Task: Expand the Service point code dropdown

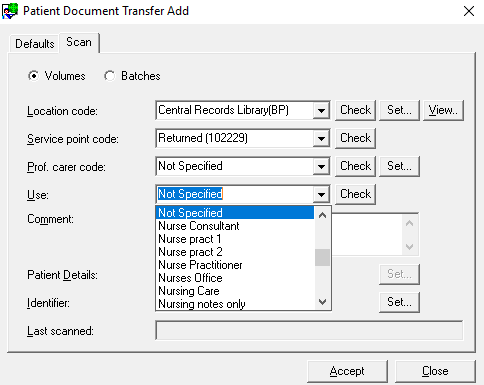Action: [x=321, y=138]
